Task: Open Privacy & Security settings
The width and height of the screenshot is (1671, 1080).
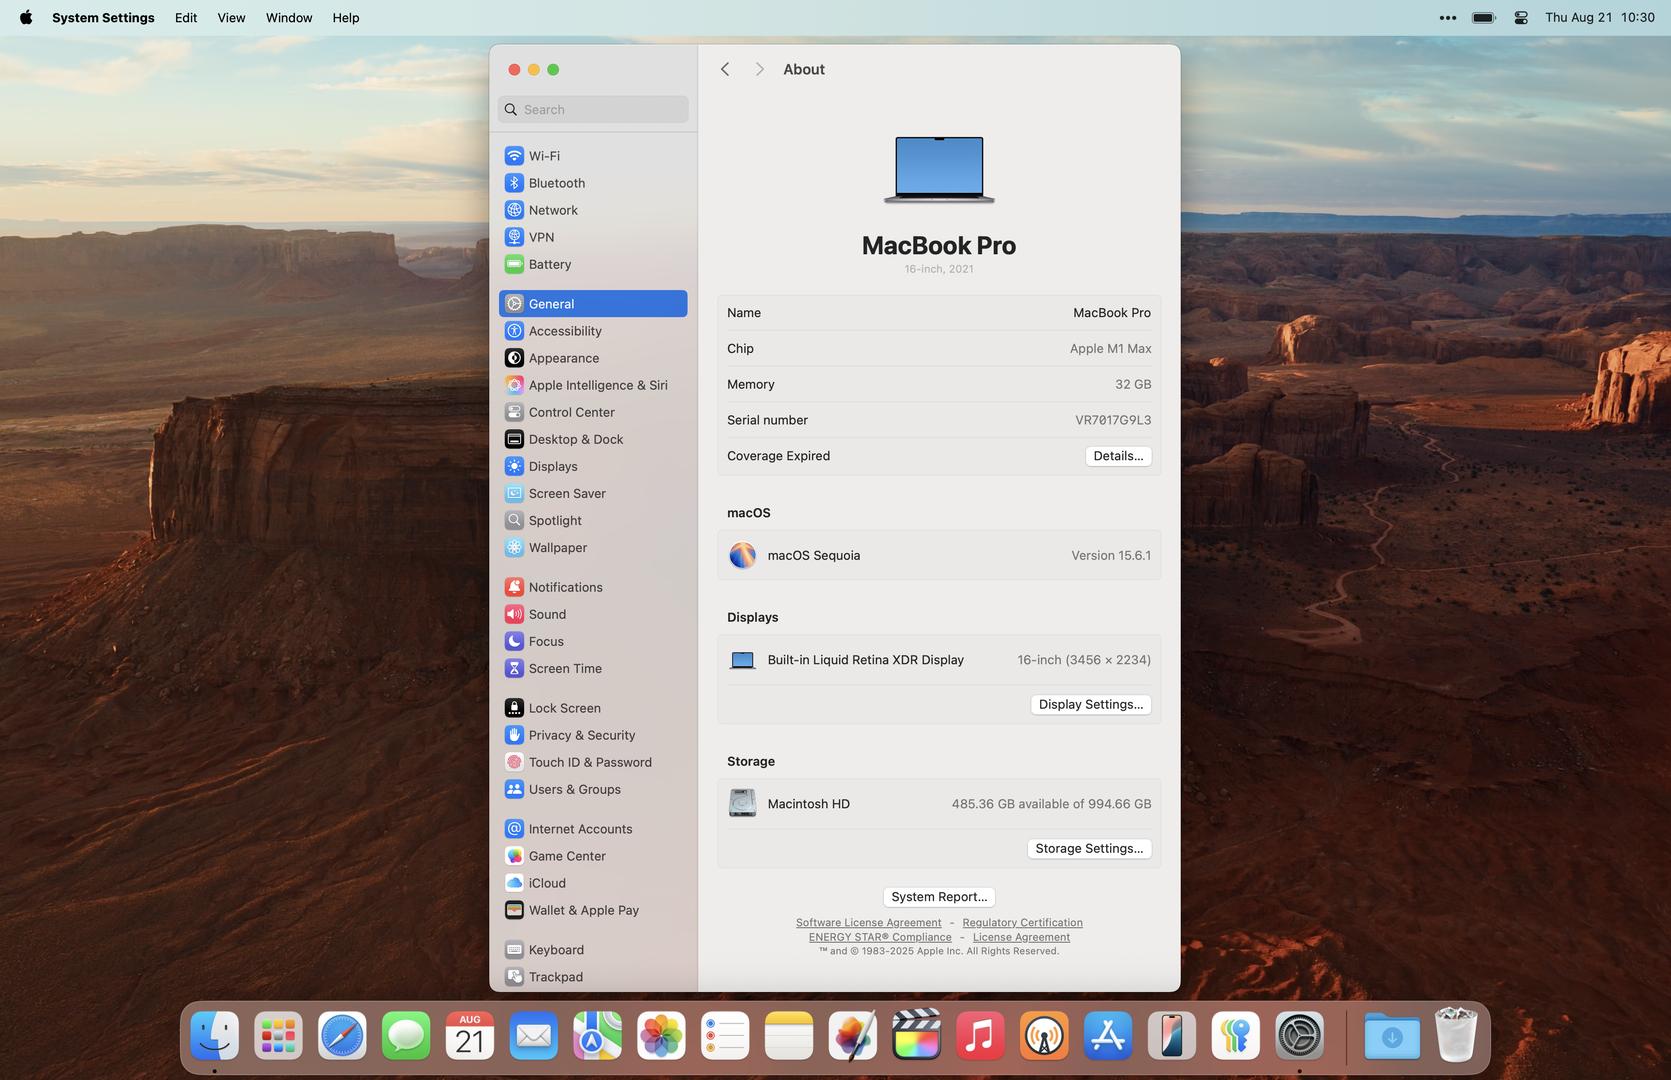Action: click(593, 735)
